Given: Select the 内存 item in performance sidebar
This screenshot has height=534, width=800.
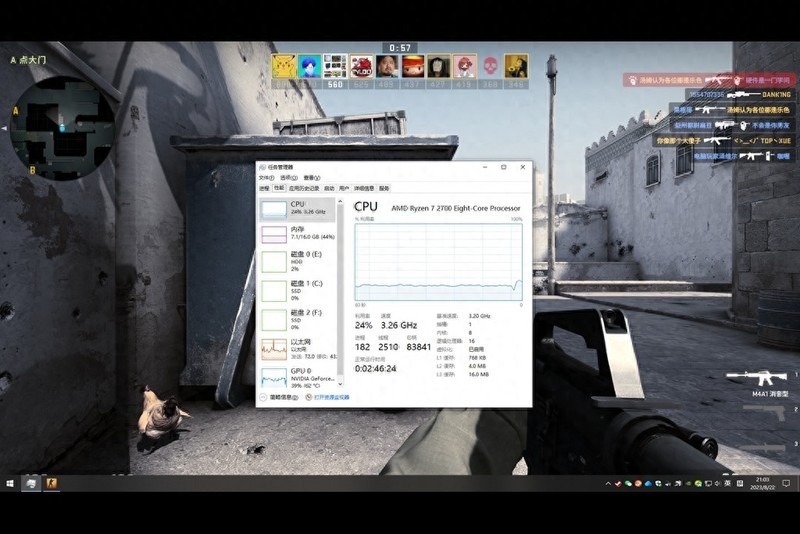Looking at the screenshot, I should (x=297, y=235).
